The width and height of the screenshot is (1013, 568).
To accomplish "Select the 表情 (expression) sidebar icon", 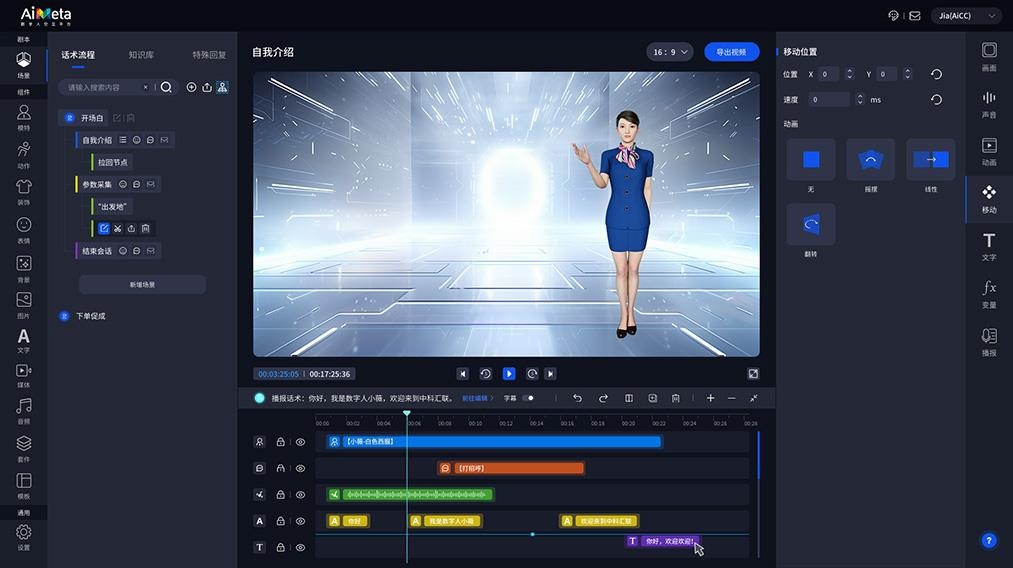I will (23, 228).
